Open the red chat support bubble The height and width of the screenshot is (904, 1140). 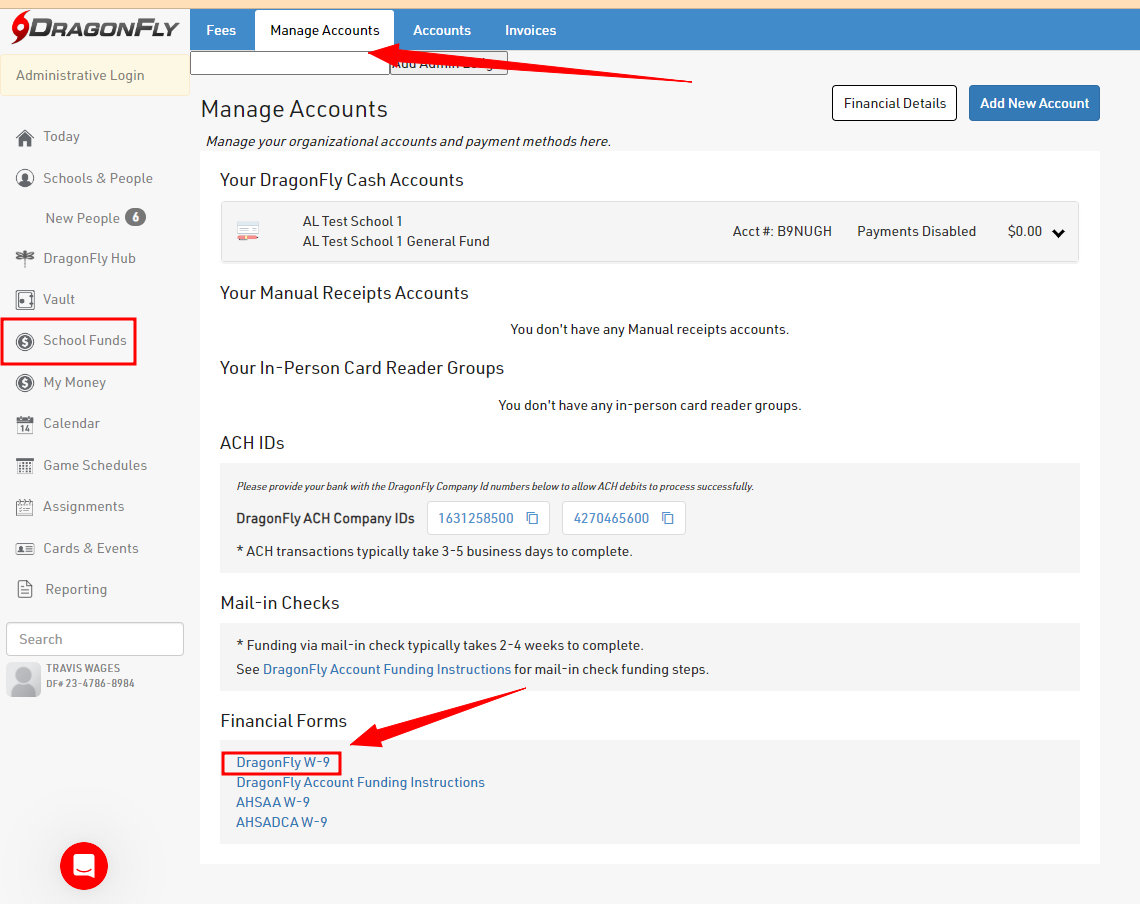click(x=84, y=866)
